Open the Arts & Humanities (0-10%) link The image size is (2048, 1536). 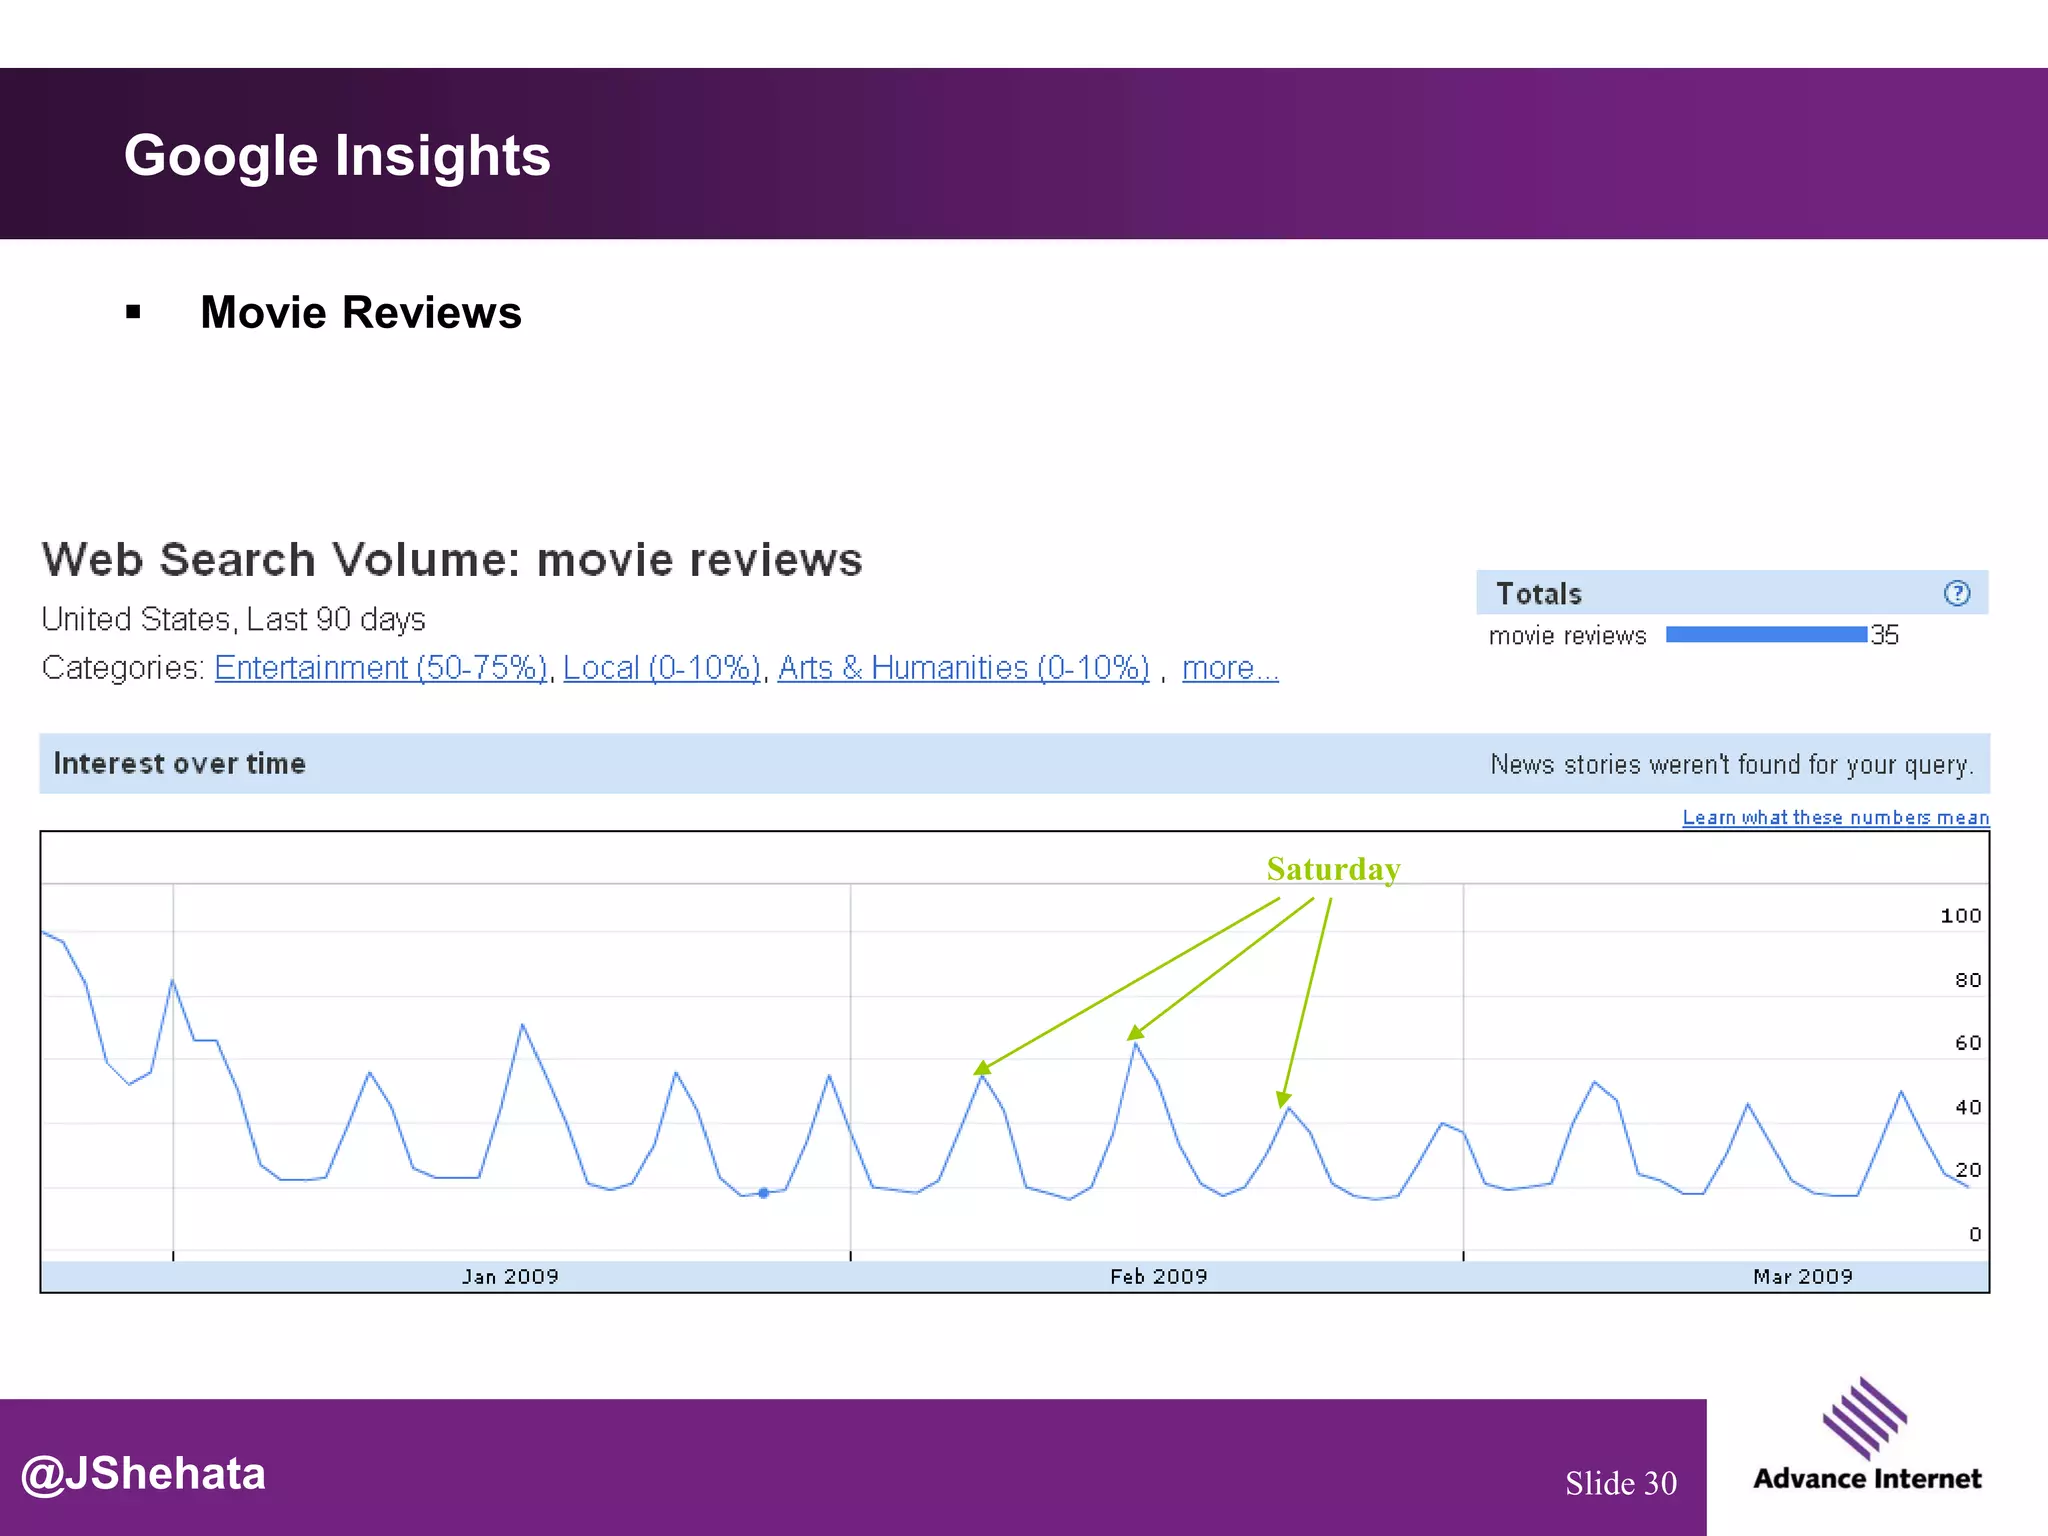click(x=964, y=667)
